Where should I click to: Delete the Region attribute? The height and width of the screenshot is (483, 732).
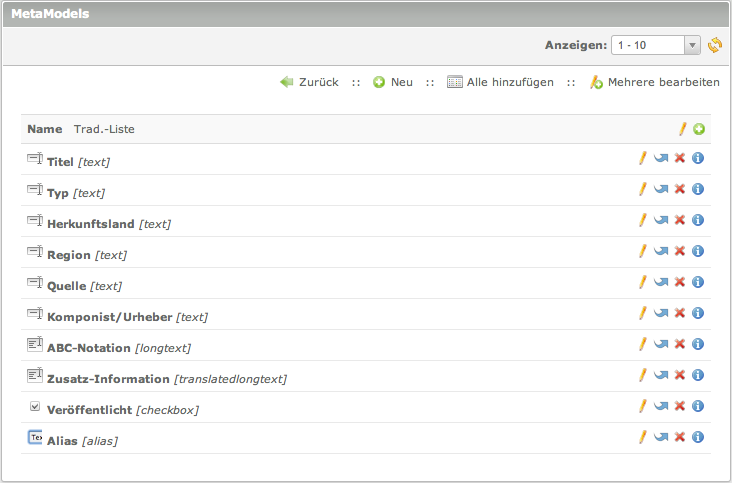(680, 251)
